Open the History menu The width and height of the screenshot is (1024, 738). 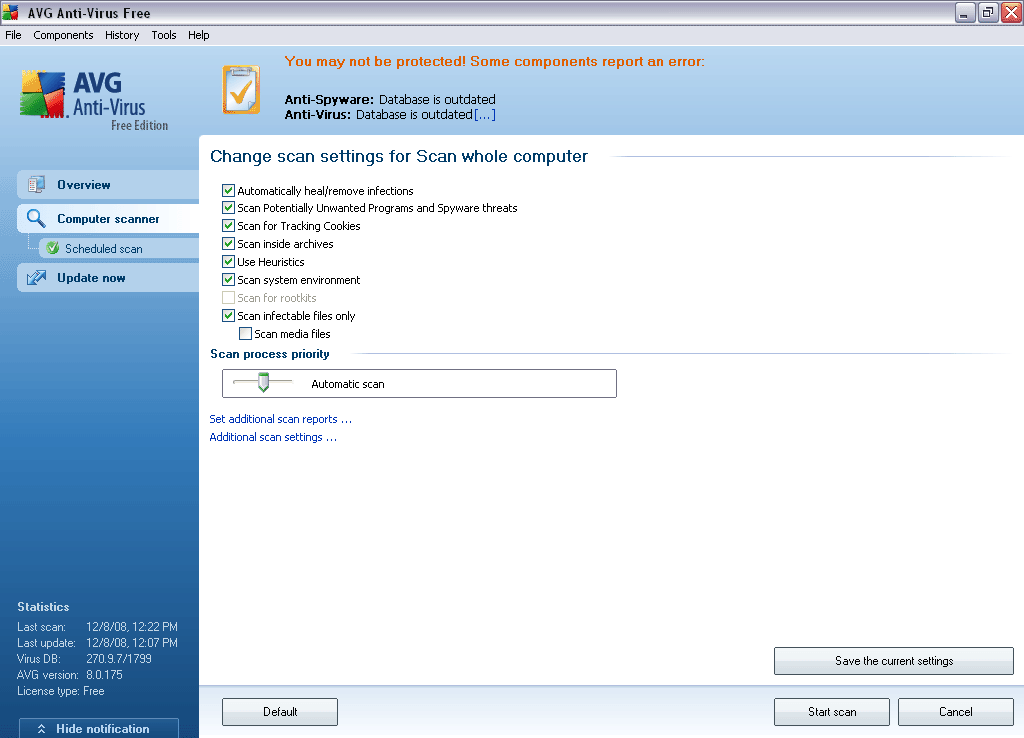click(x=122, y=35)
